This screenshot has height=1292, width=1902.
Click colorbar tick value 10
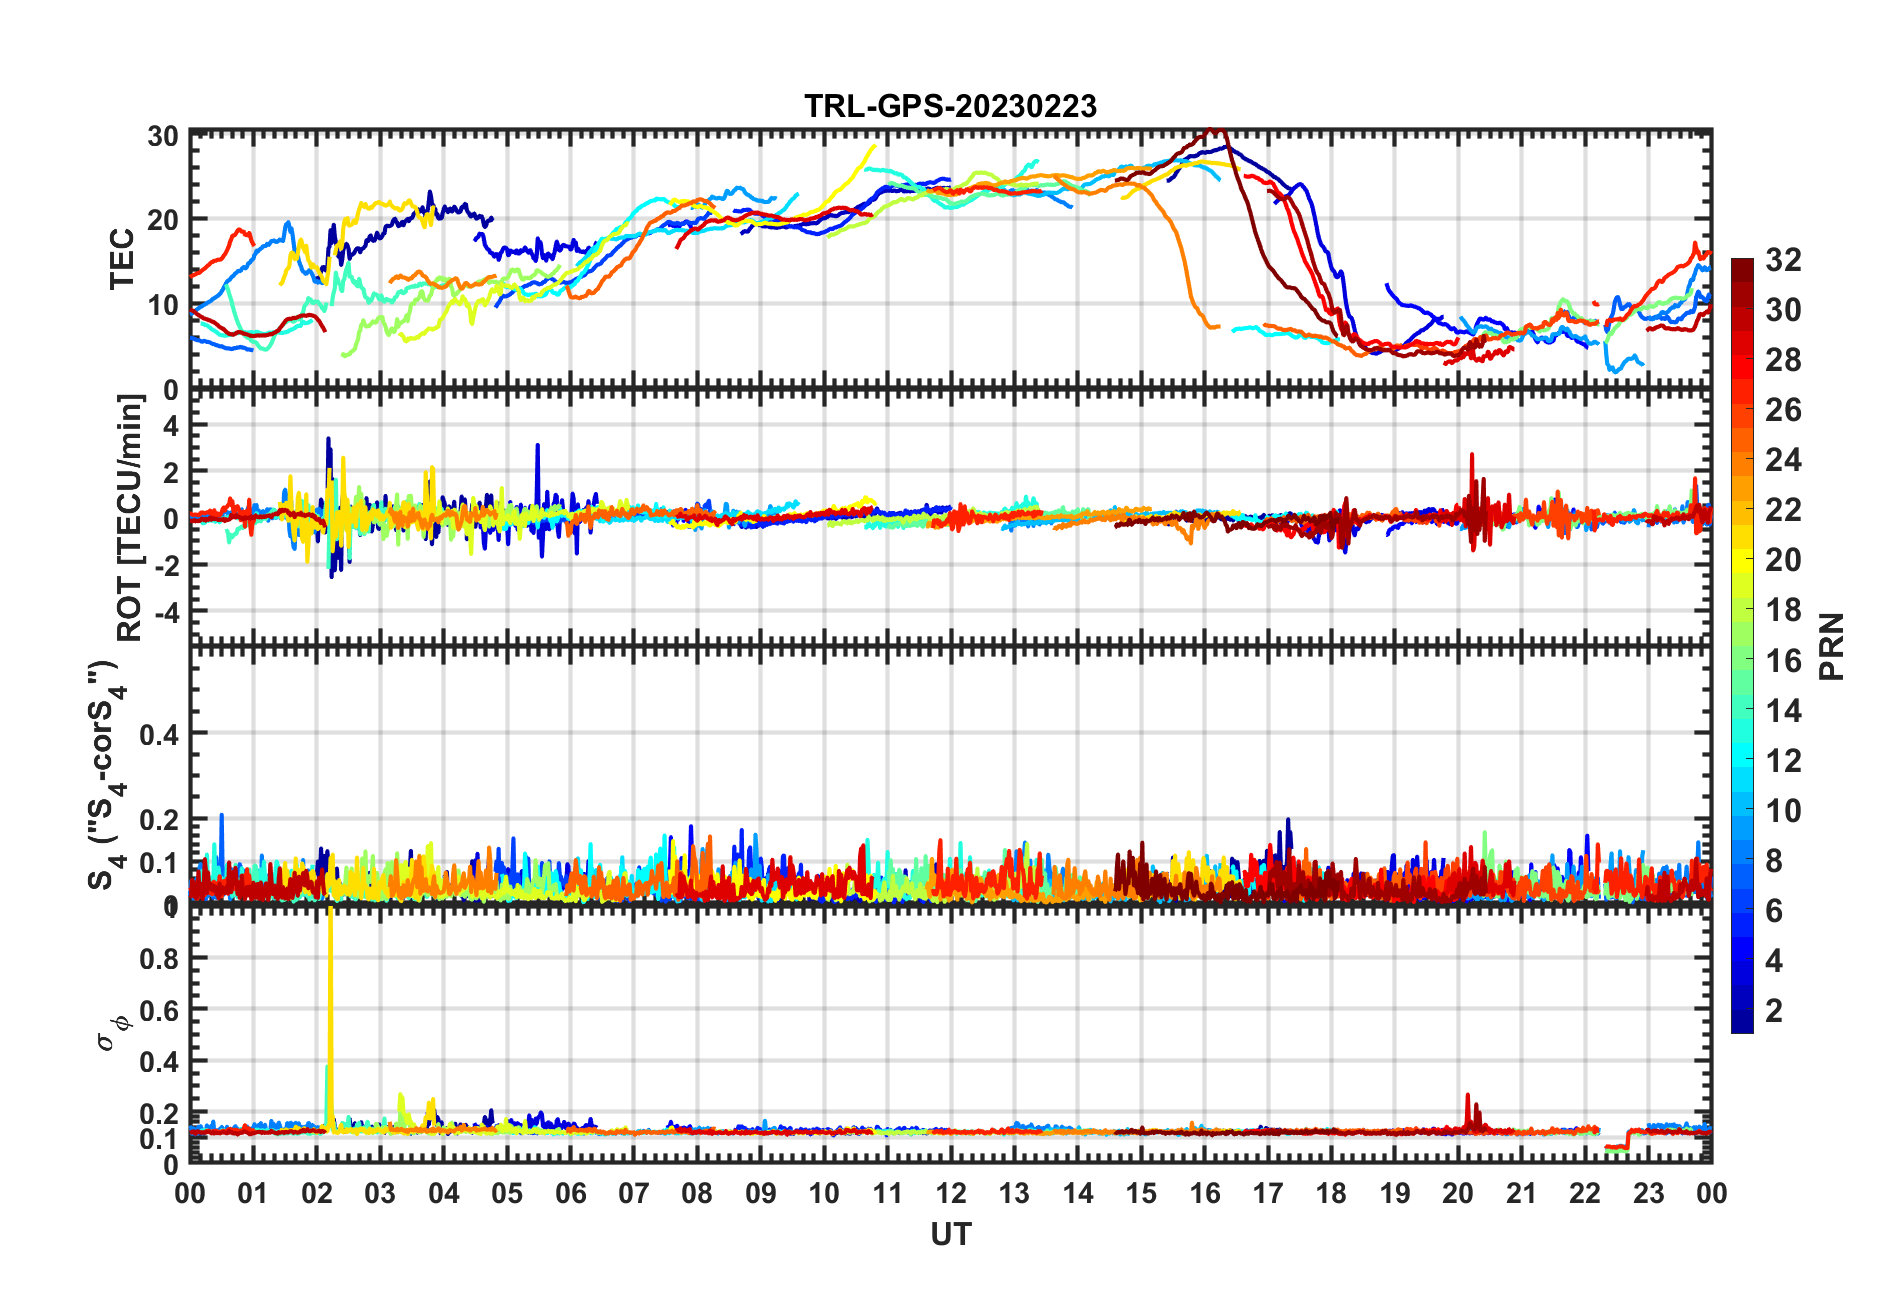[x=1783, y=810]
